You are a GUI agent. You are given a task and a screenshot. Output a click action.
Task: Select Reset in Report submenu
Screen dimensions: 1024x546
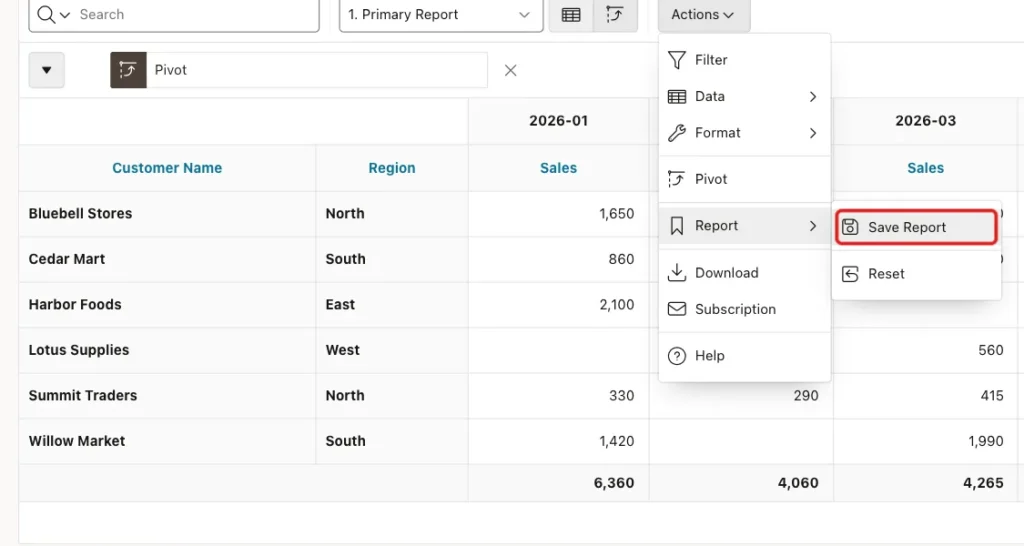click(916, 274)
